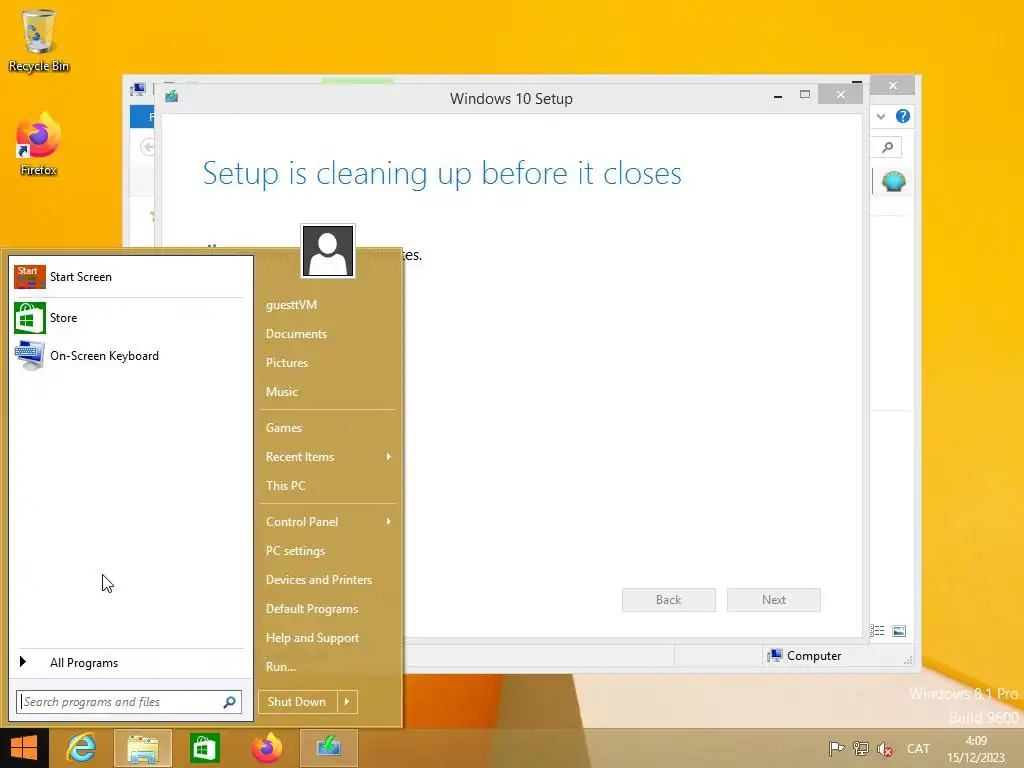Viewport: 1024px width, 768px height.
Task: Click the Back button in Setup
Action: click(669, 600)
